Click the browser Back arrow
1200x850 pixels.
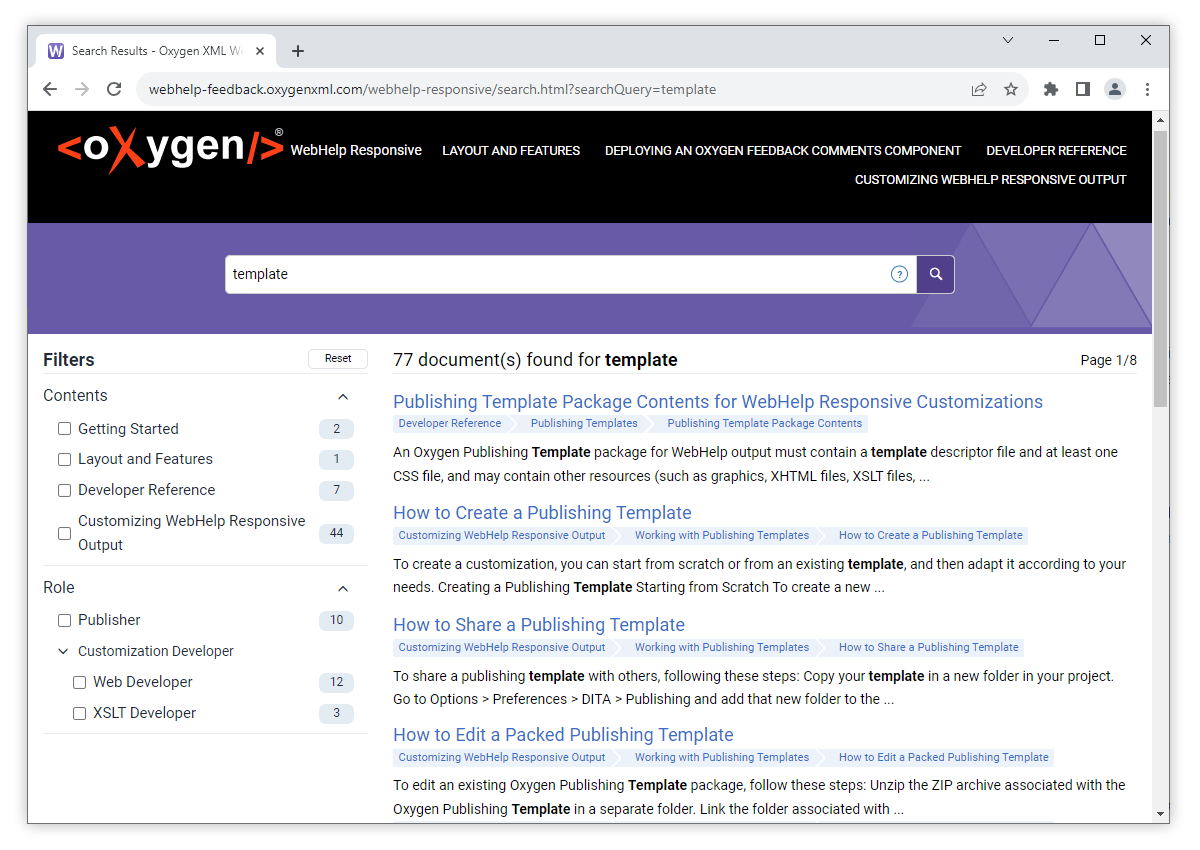click(x=50, y=89)
